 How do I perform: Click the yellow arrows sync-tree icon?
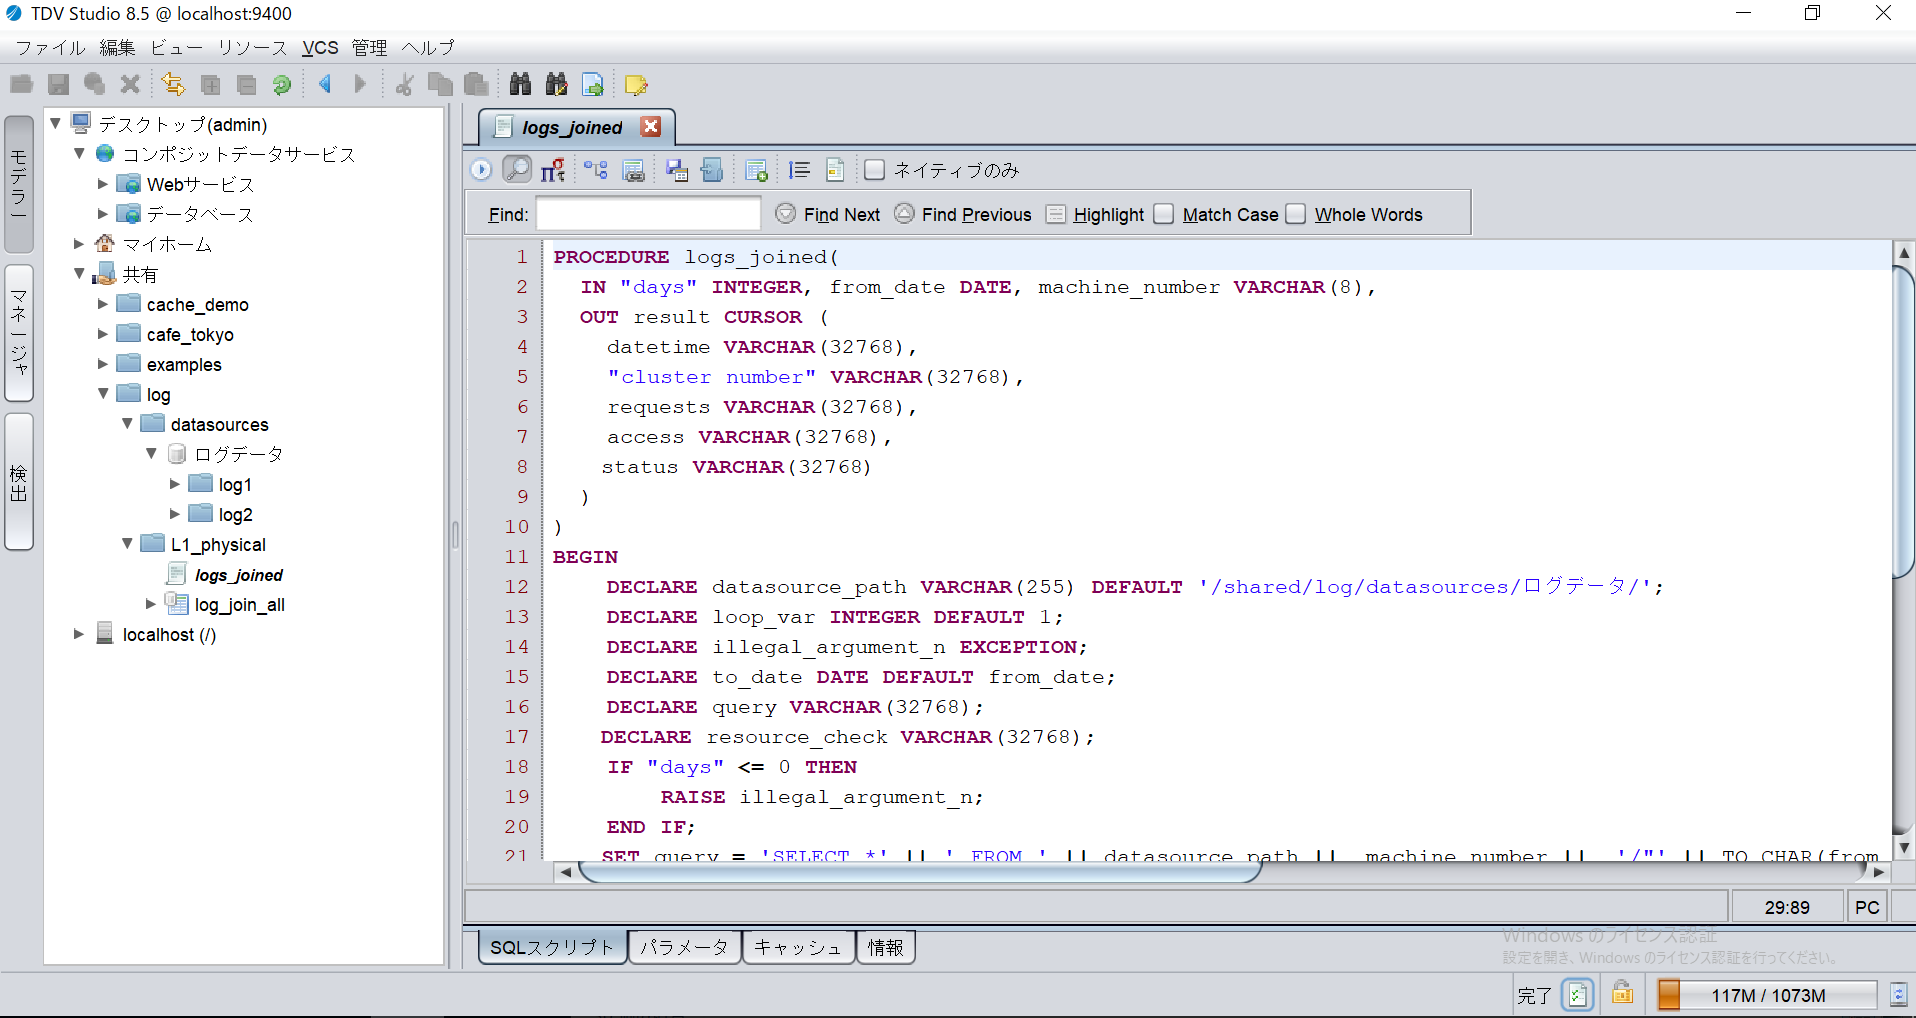point(173,85)
